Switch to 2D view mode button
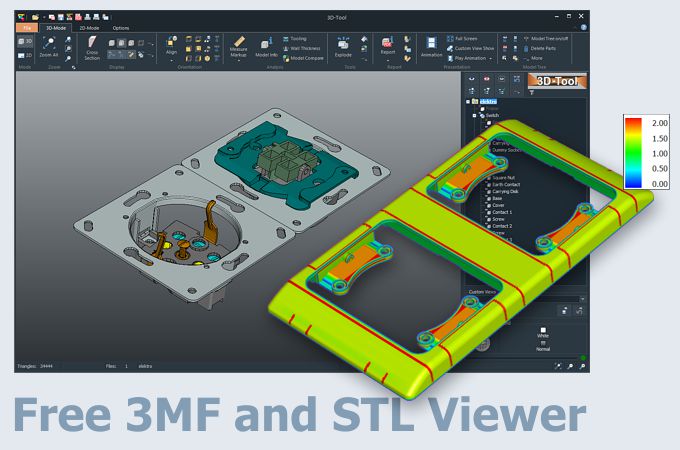The width and height of the screenshot is (680, 450). (x=24, y=57)
